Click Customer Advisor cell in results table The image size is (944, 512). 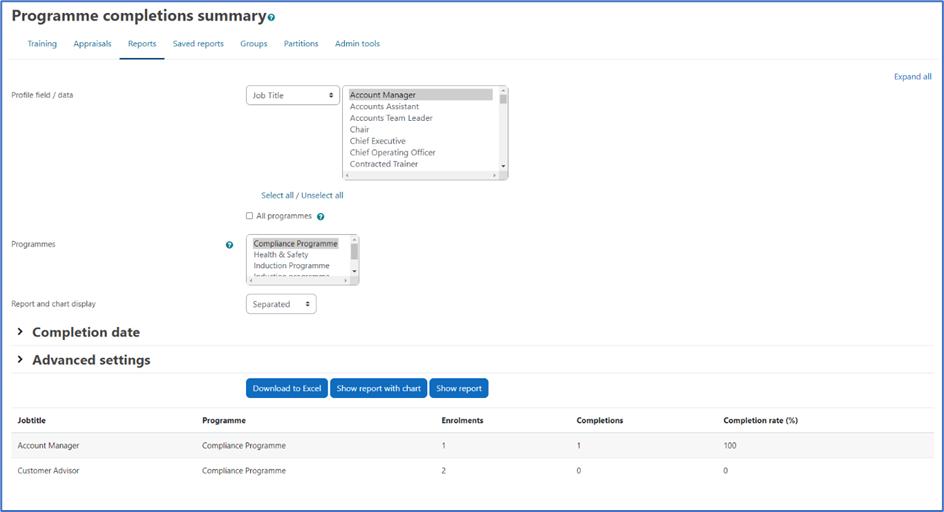coord(48,471)
